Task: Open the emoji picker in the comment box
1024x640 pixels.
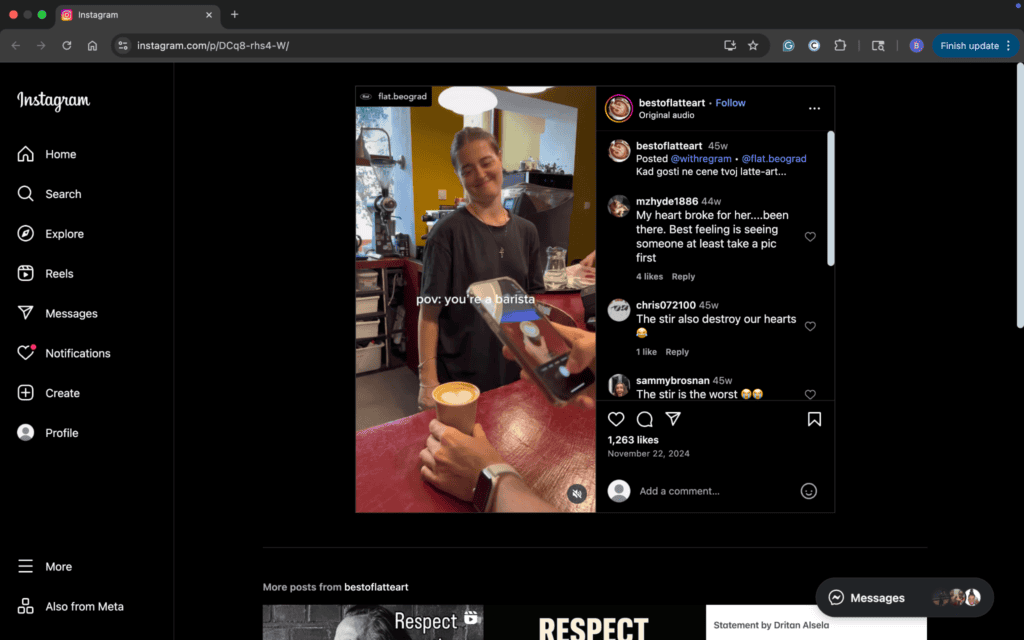Action: point(809,491)
